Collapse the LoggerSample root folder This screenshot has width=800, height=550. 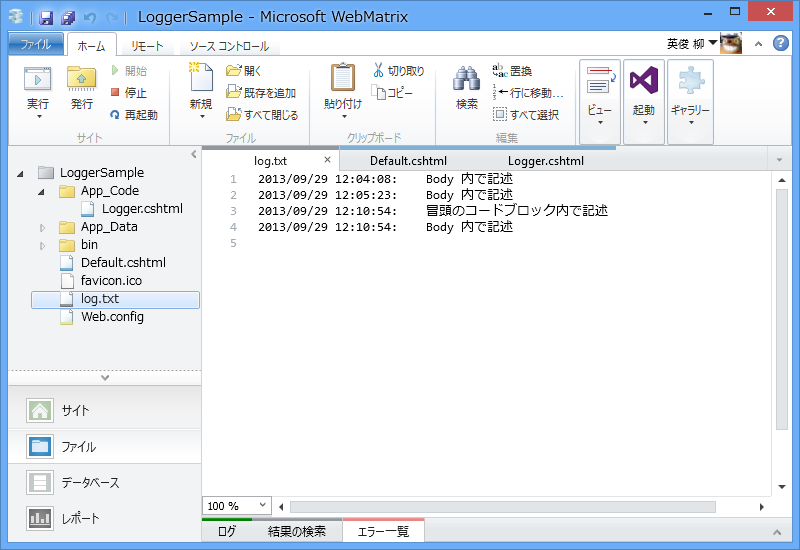tap(20, 174)
